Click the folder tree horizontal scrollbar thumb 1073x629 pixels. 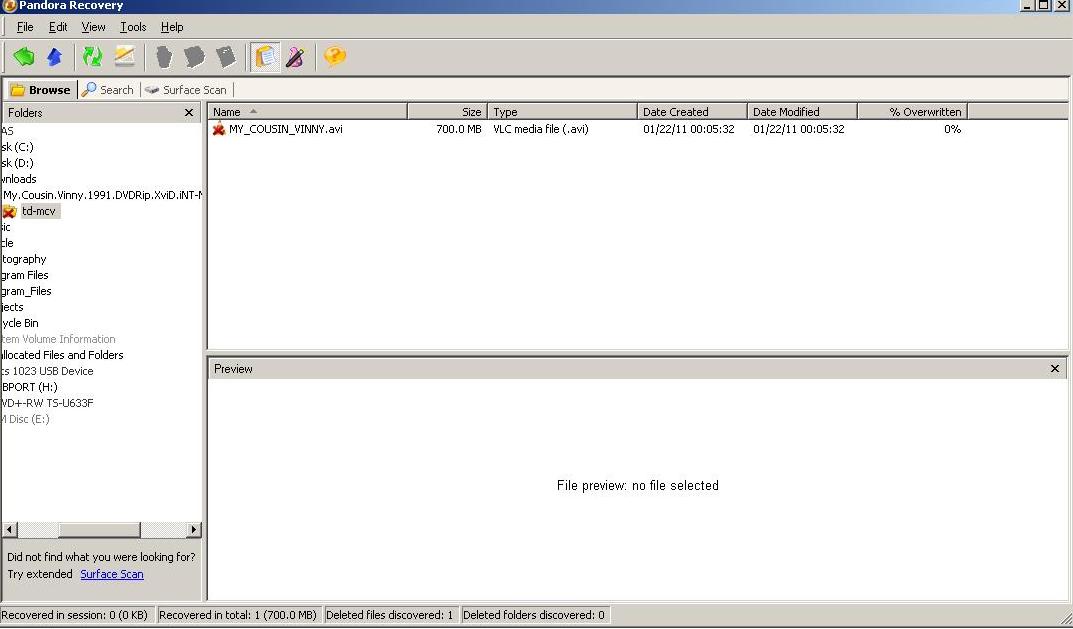tap(99, 529)
